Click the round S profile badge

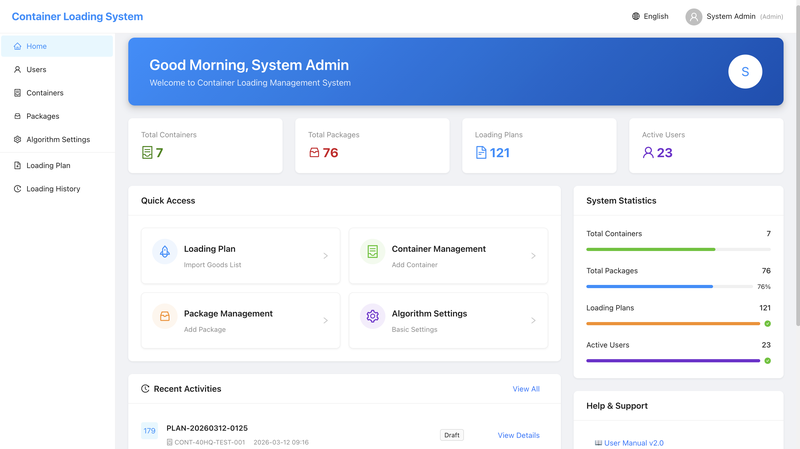(x=745, y=71)
